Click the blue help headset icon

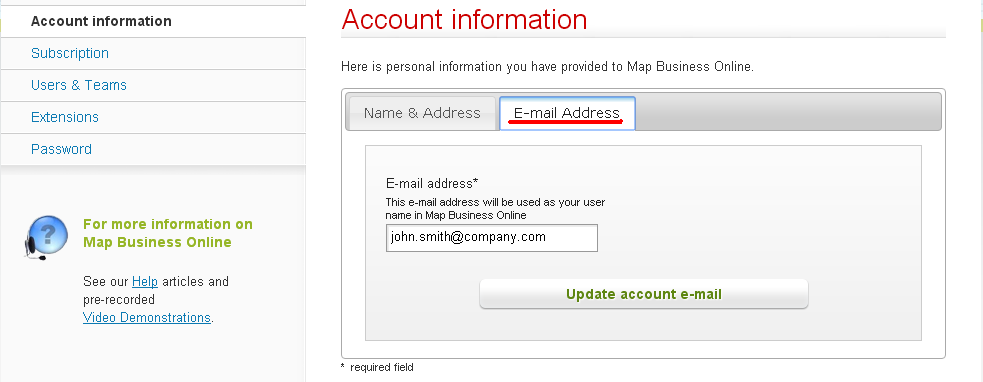46,238
